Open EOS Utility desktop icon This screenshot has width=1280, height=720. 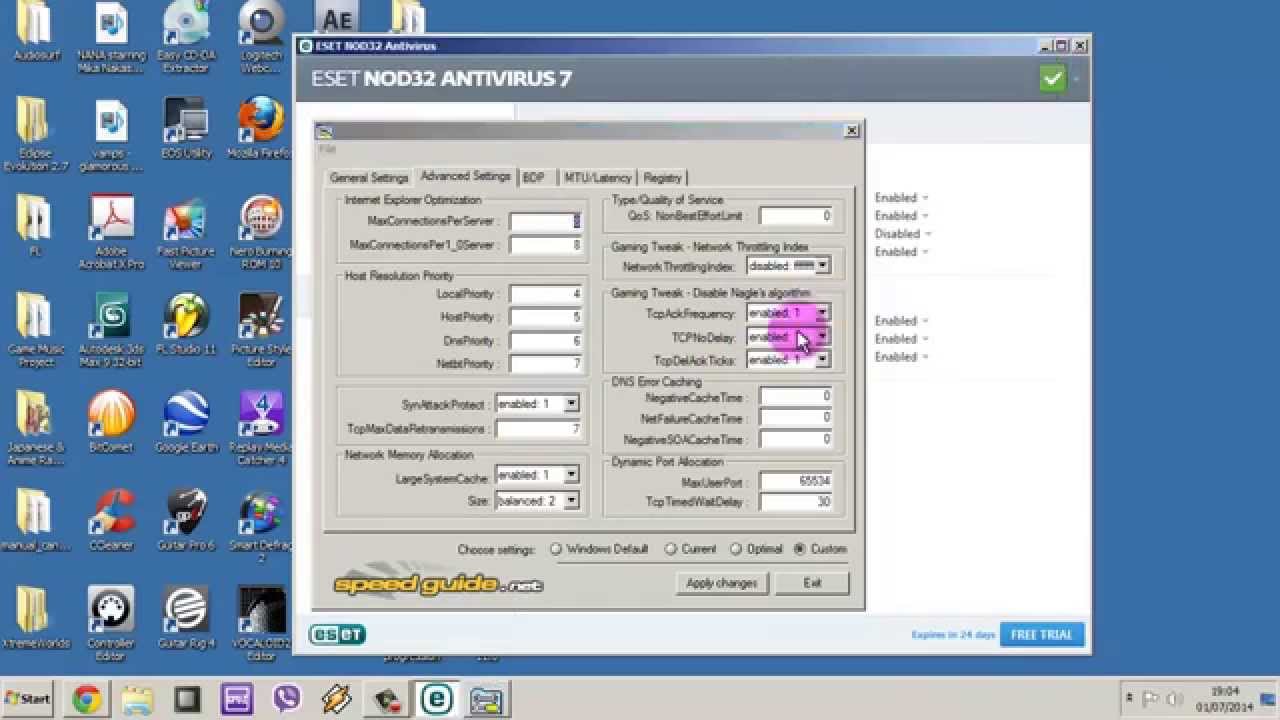[186, 129]
